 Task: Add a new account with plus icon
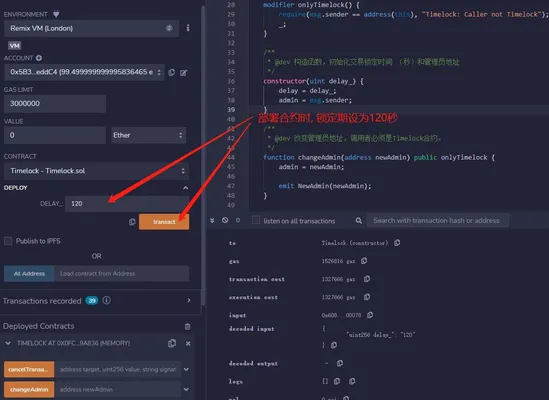tap(39, 58)
